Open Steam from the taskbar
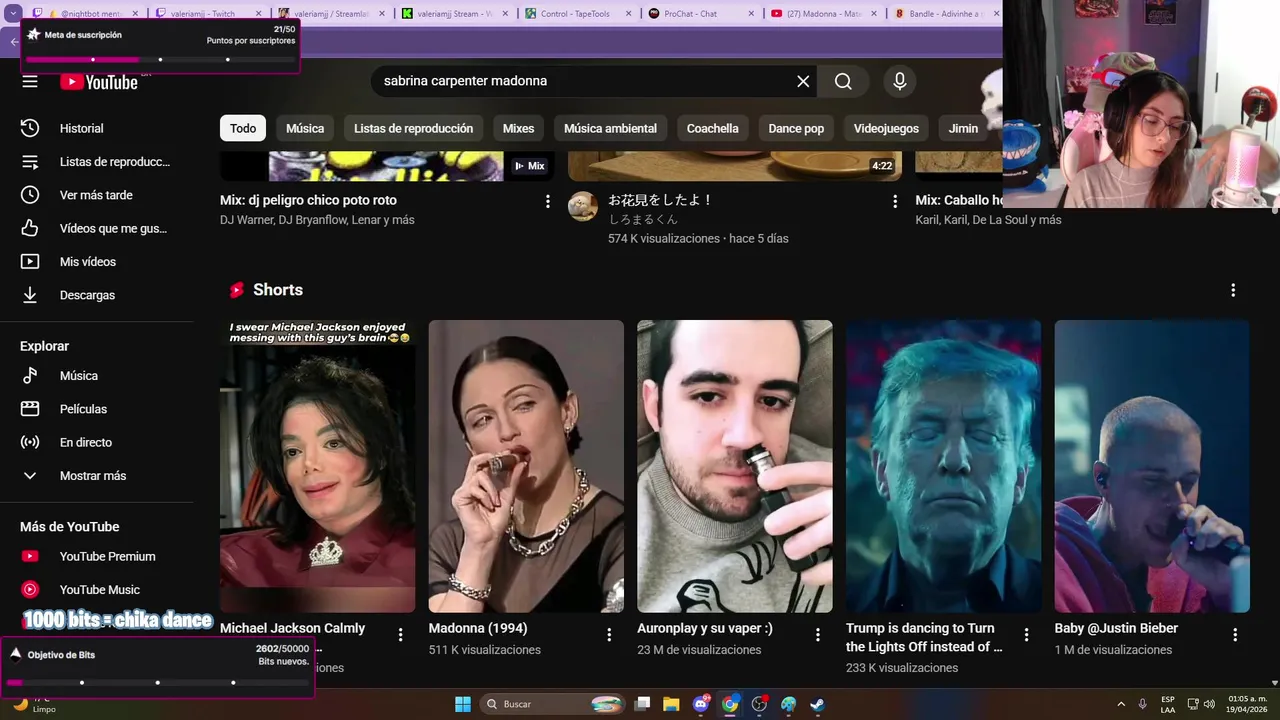The height and width of the screenshot is (720, 1280). coord(817,704)
